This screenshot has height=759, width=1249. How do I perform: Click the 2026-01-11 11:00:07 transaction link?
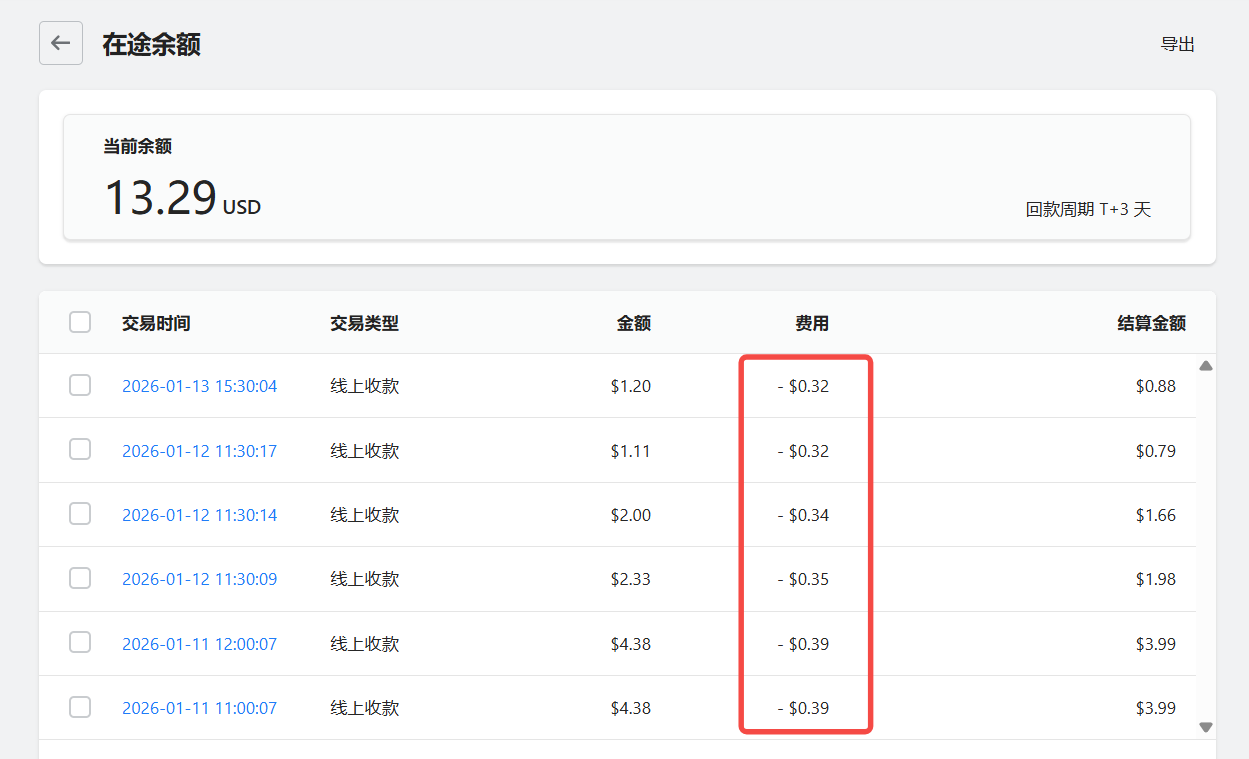tap(199, 708)
